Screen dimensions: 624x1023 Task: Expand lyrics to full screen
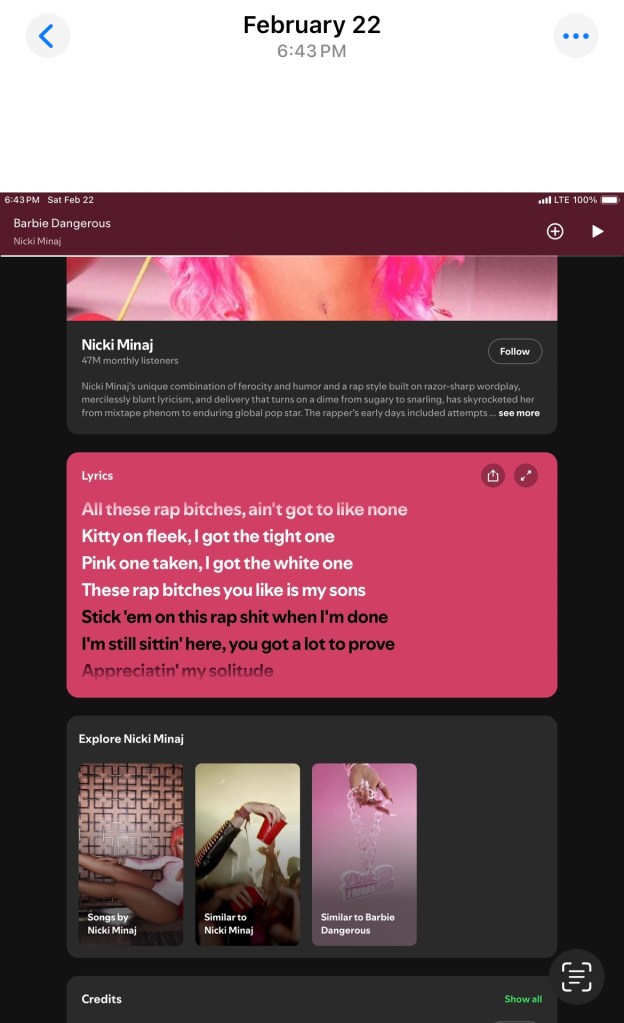point(526,476)
